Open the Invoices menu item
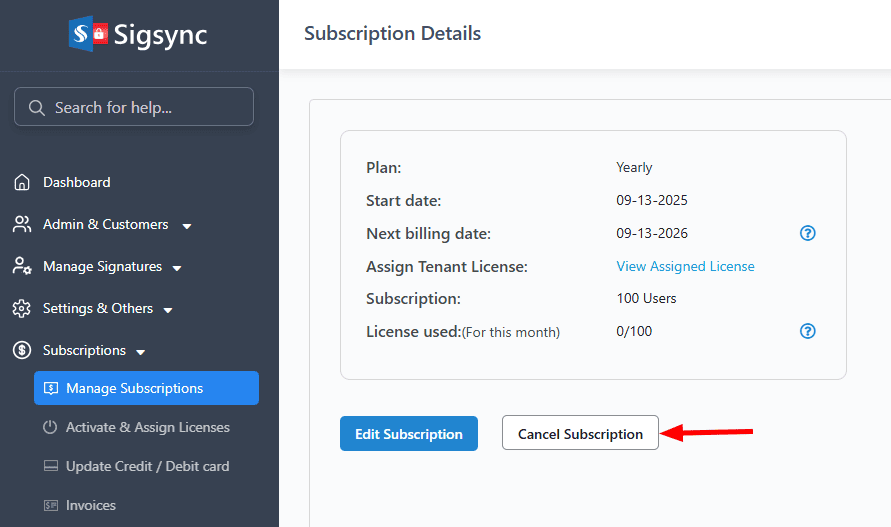Image resolution: width=891 pixels, height=527 pixels. click(90, 505)
